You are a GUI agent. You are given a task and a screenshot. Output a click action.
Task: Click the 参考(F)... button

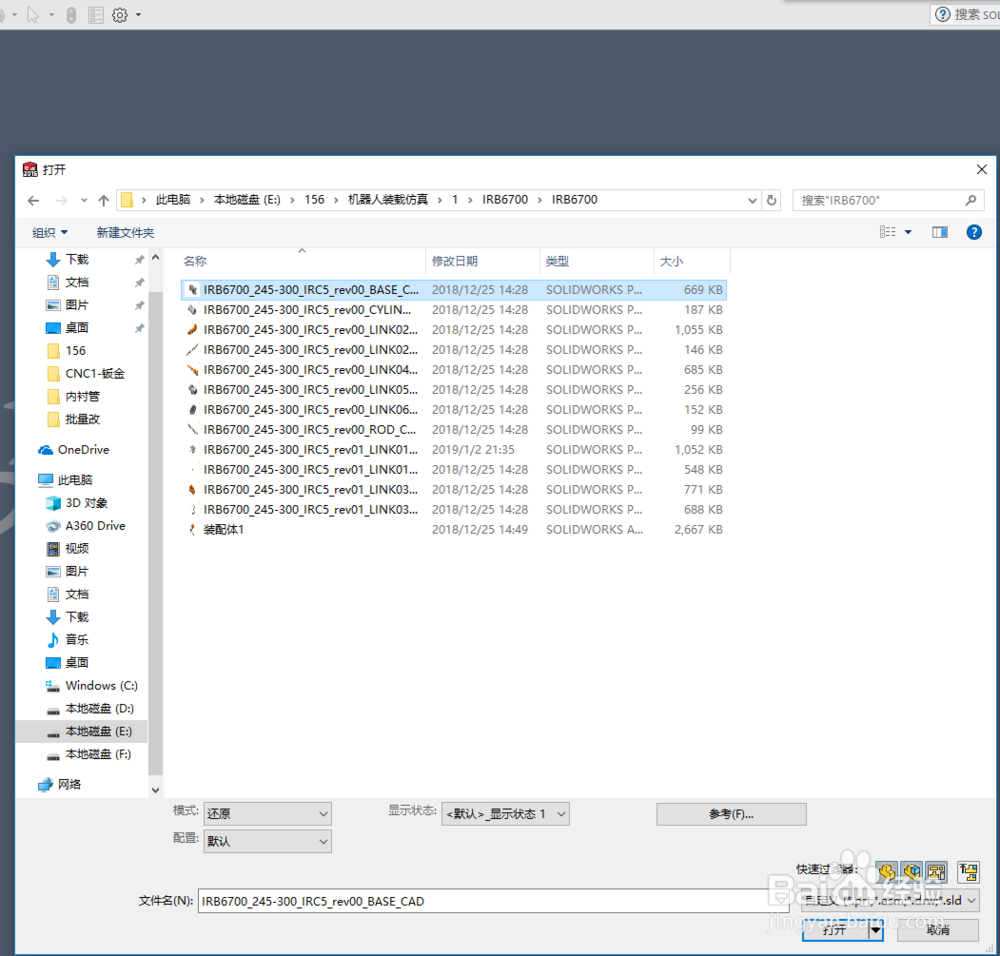tap(731, 814)
